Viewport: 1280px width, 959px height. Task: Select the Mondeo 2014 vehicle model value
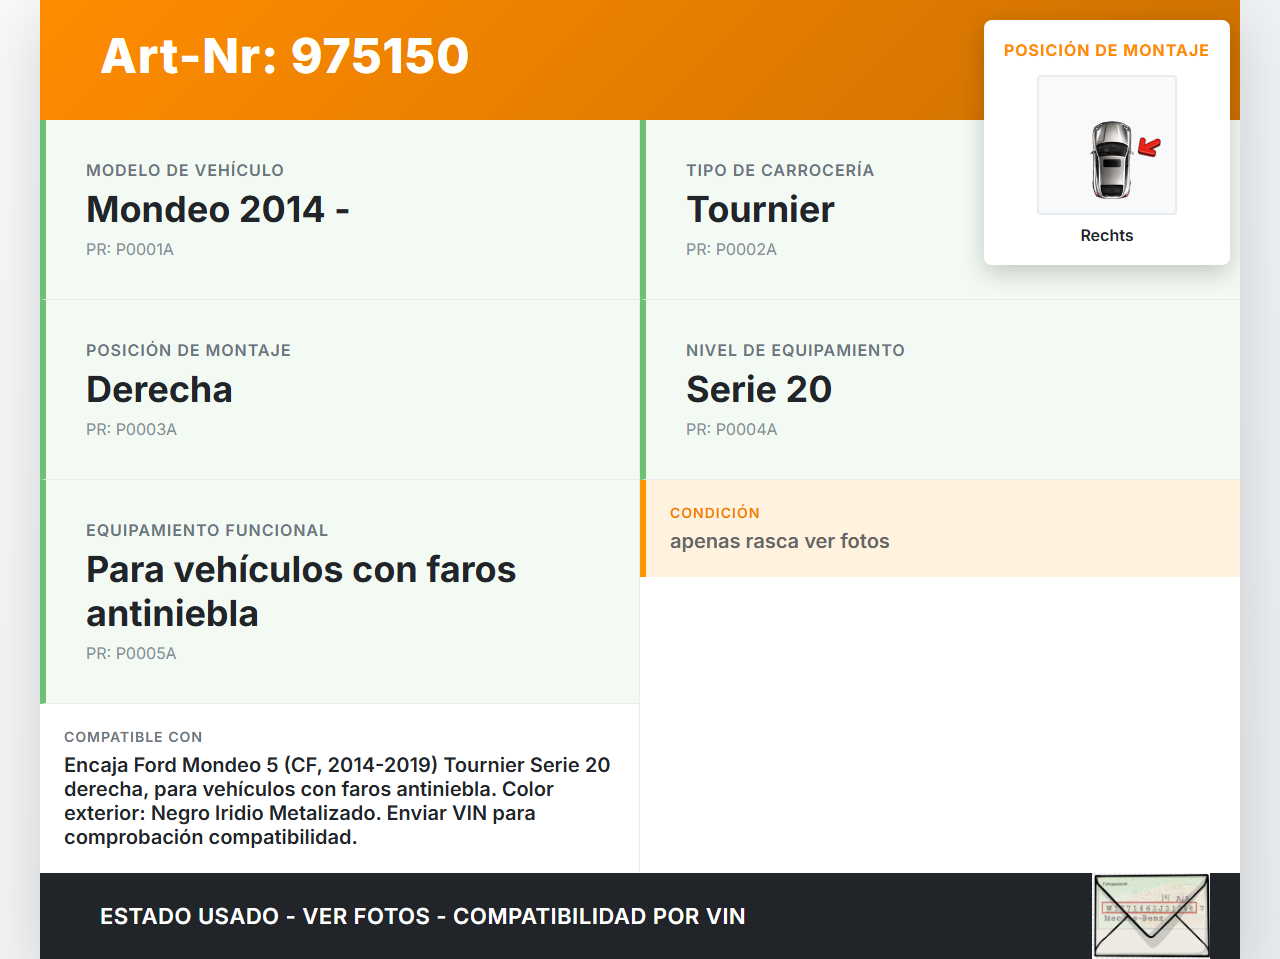(x=217, y=210)
